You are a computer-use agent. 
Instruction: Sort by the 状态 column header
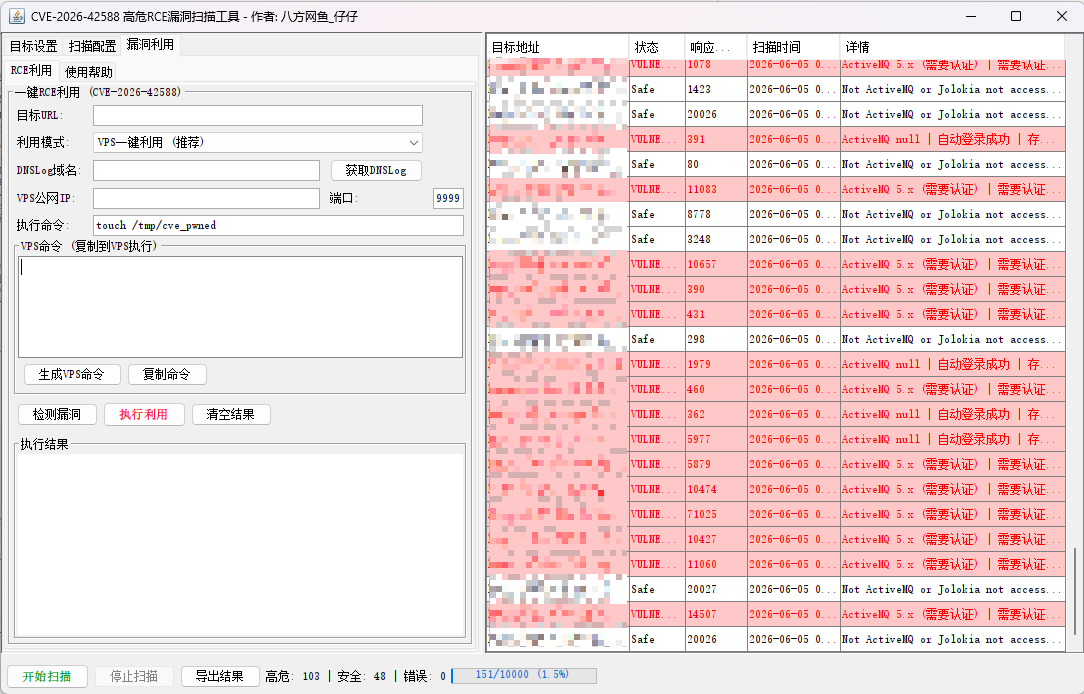(657, 47)
